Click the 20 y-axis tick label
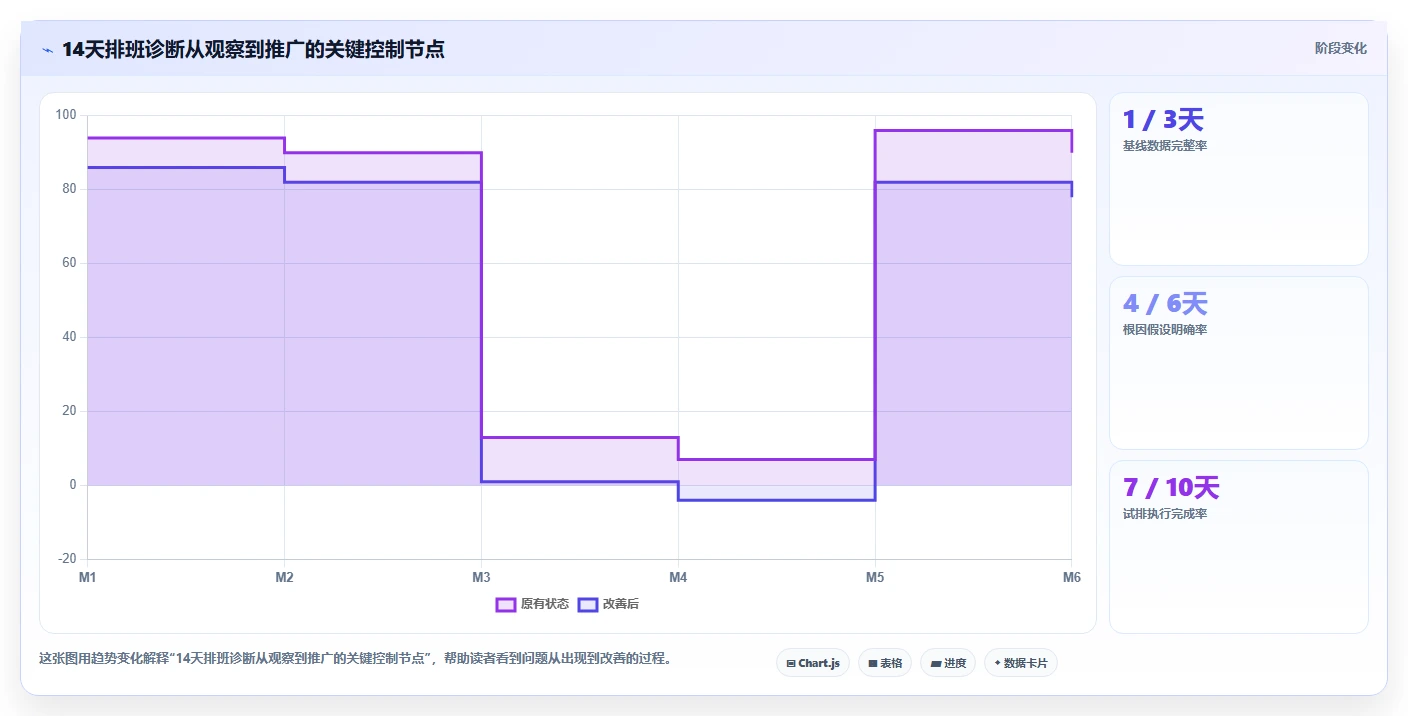 pos(69,411)
